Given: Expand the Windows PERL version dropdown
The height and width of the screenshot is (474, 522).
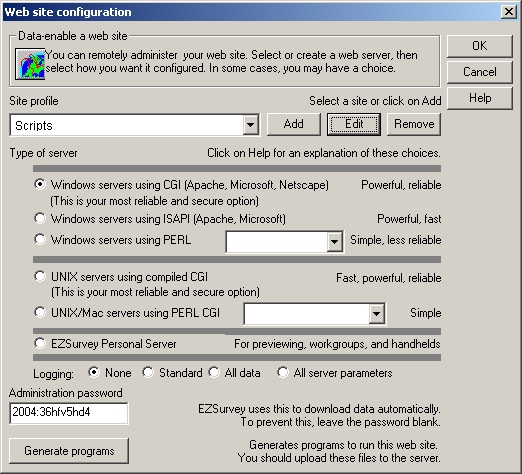Looking at the screenshot, I should pos(334,242).
